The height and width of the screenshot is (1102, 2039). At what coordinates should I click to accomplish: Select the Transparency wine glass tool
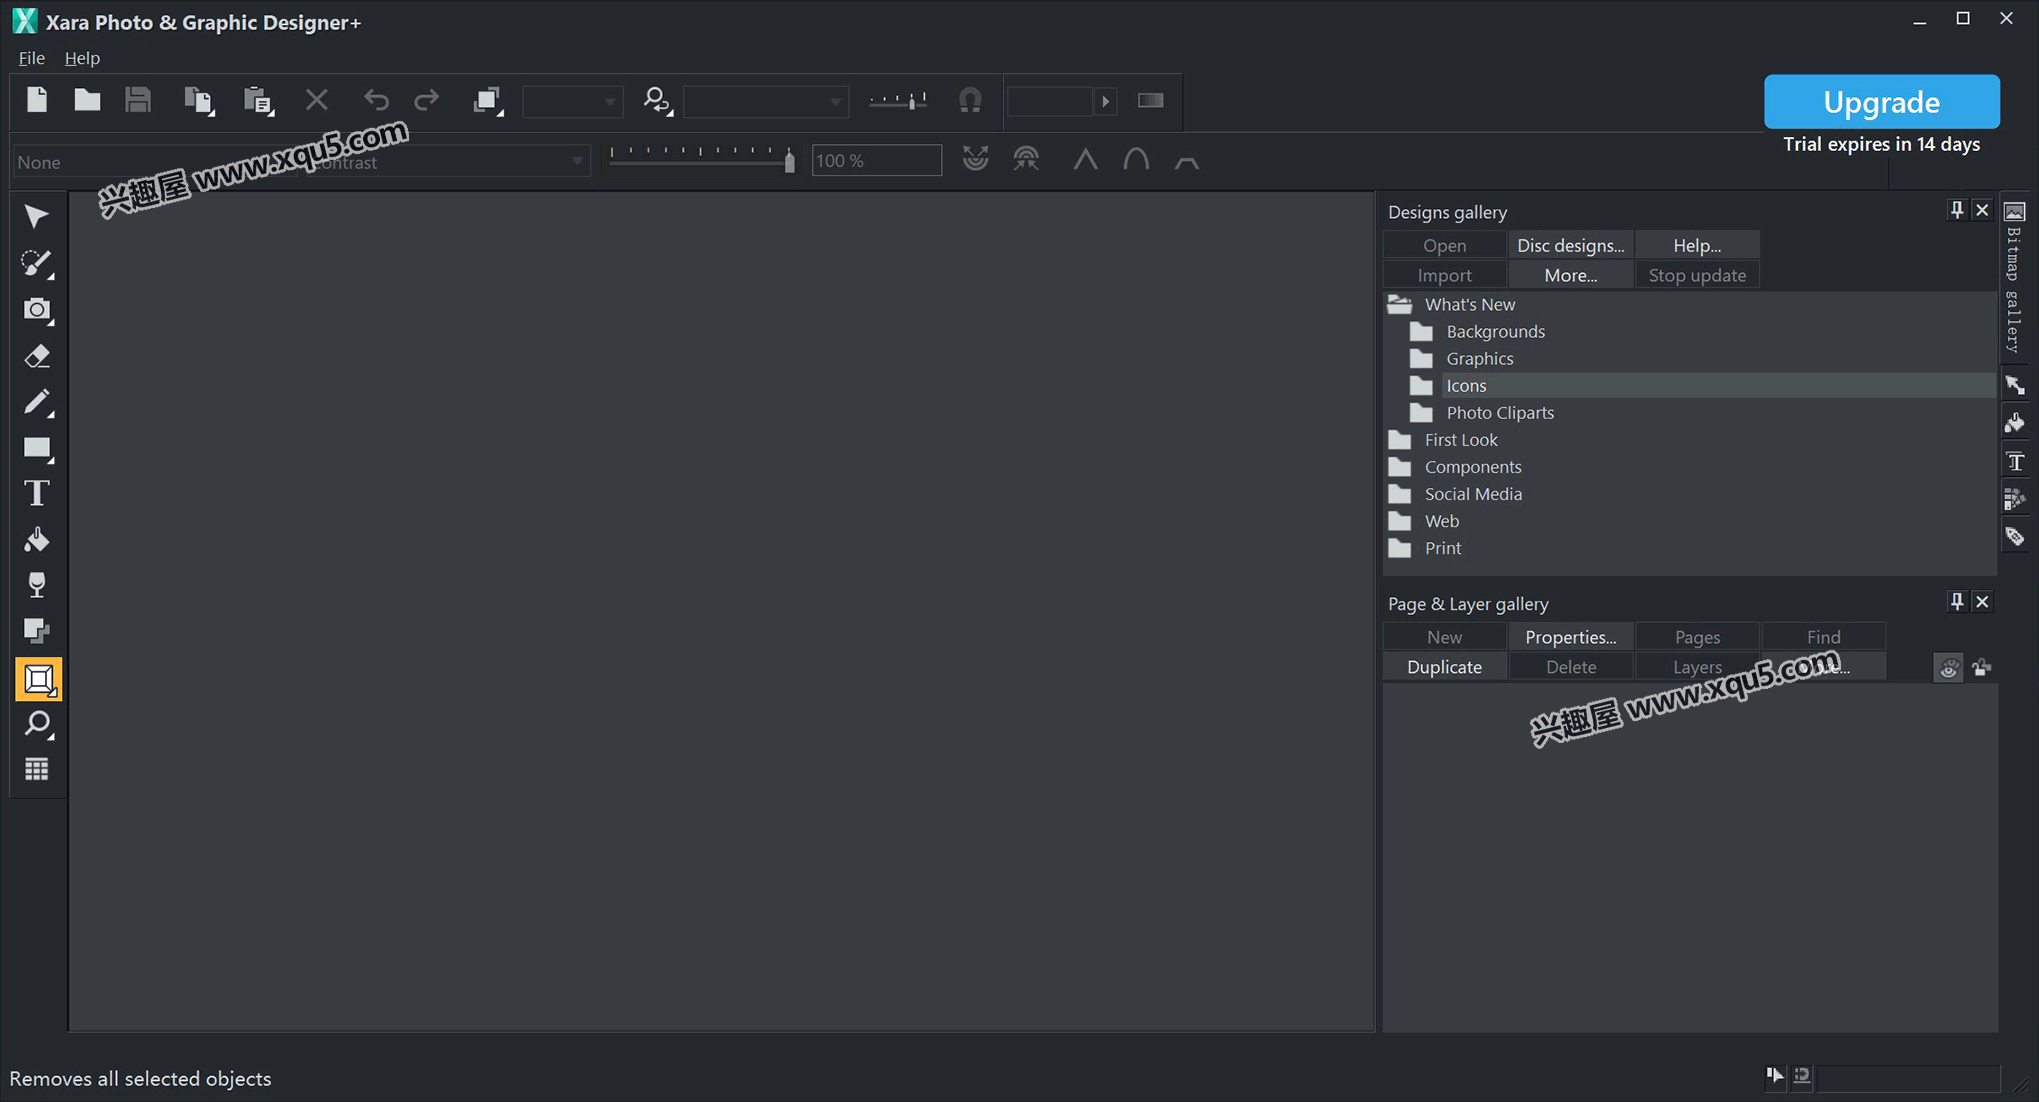(x=37, y=586)
